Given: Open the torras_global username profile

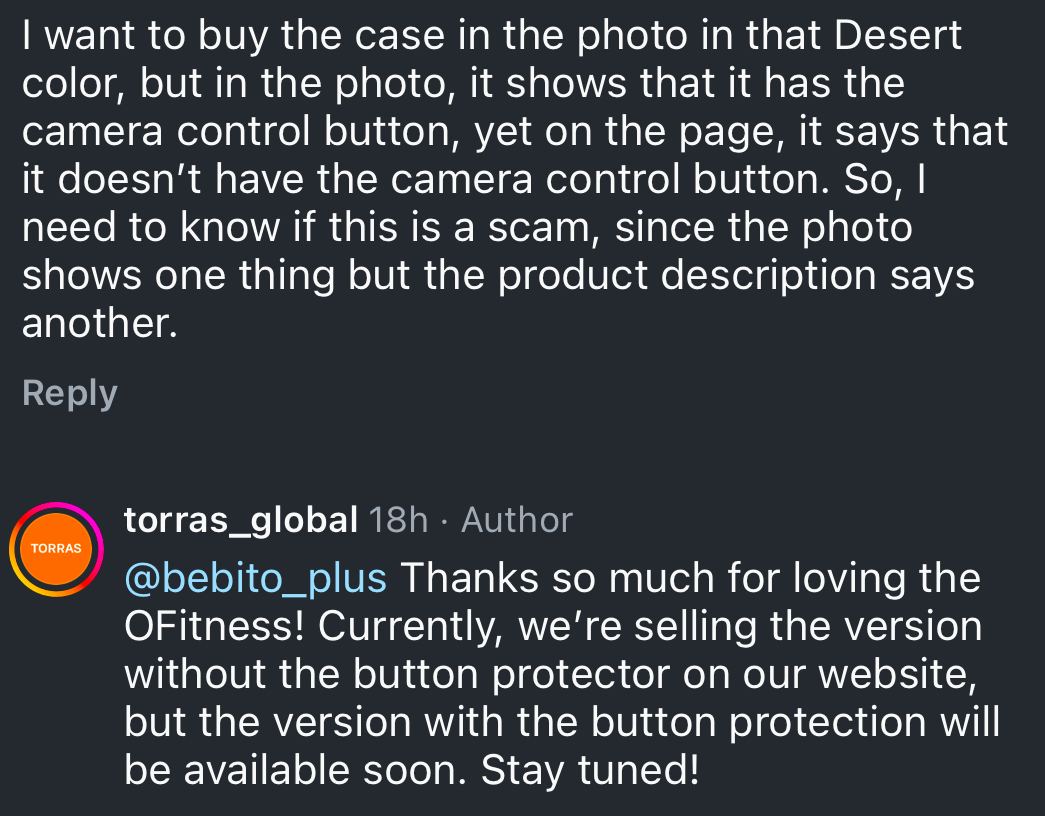Looking at the screenshot, I should click(240, 520).
